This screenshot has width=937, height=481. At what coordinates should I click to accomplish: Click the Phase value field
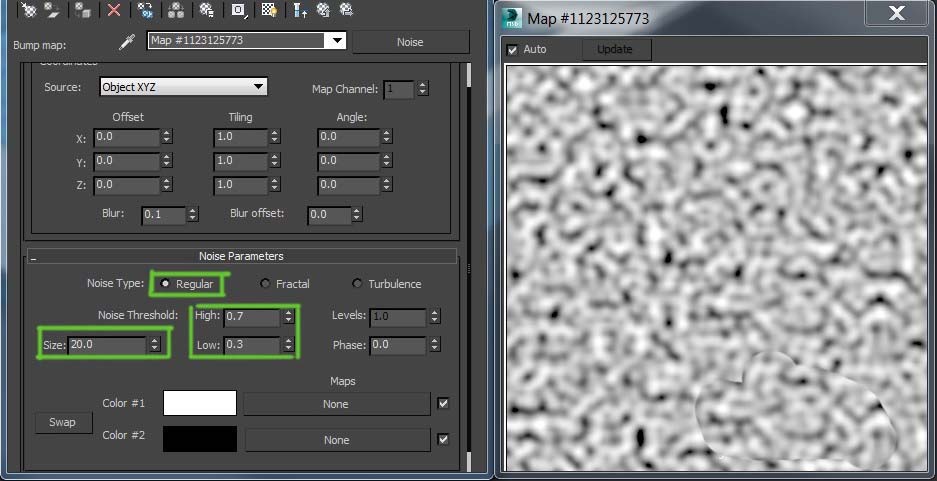(x=398, y=345)
